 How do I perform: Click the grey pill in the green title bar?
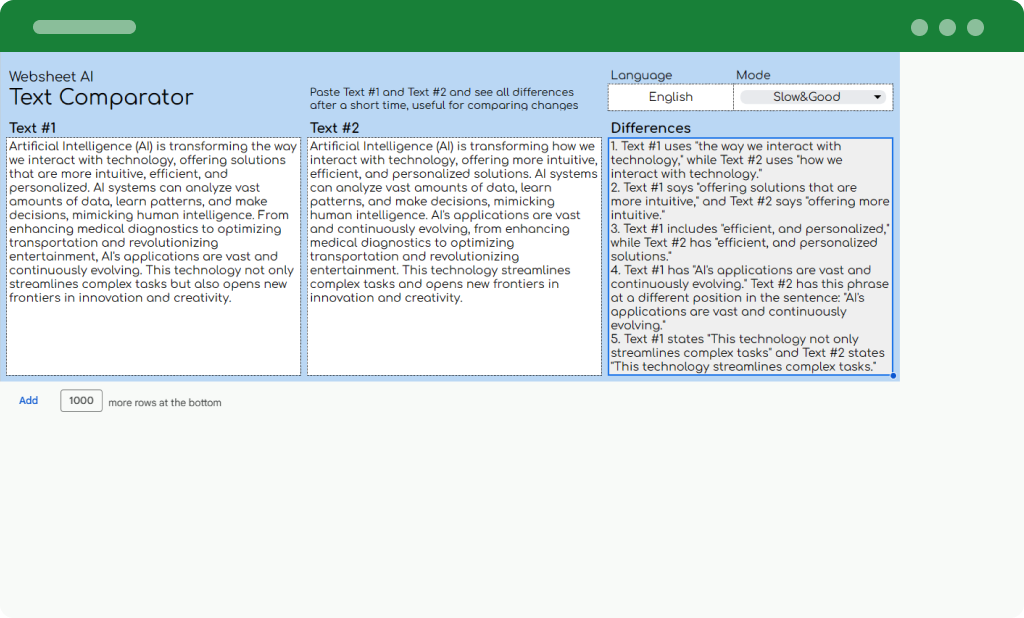tap(84, 27)
